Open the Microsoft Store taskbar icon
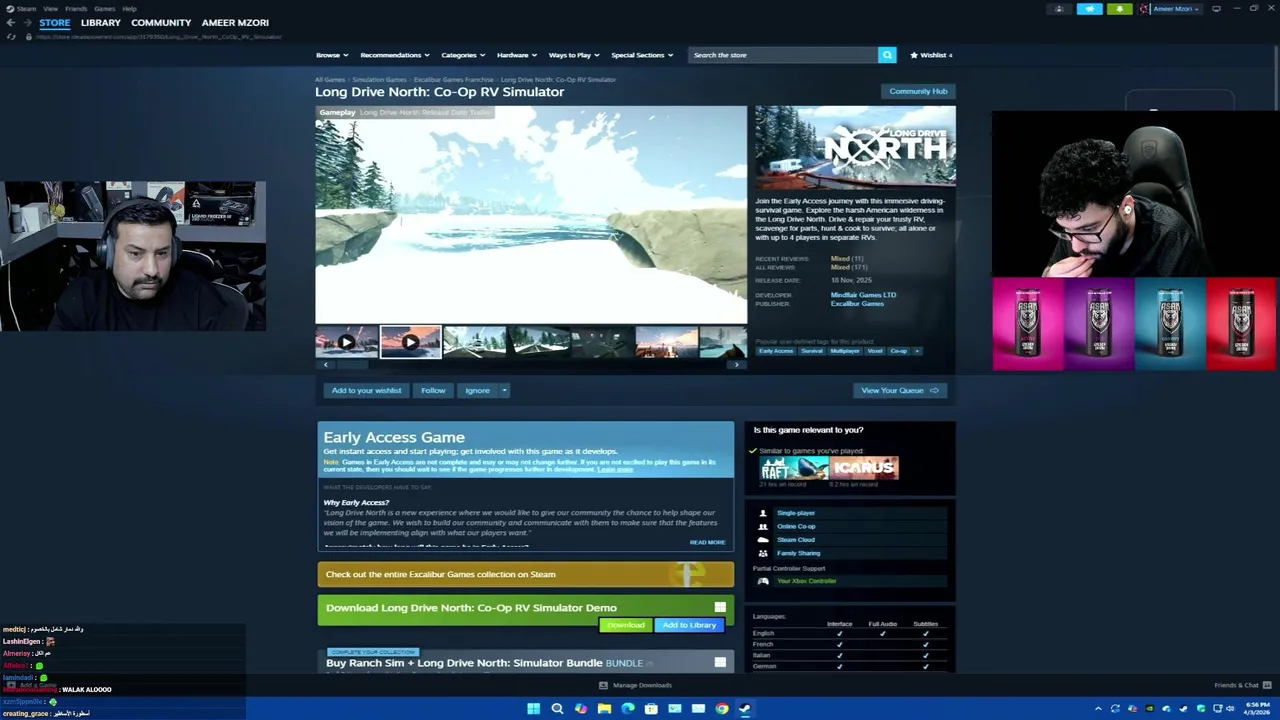This screenshot has width=1280, height=720. [651, 709]
